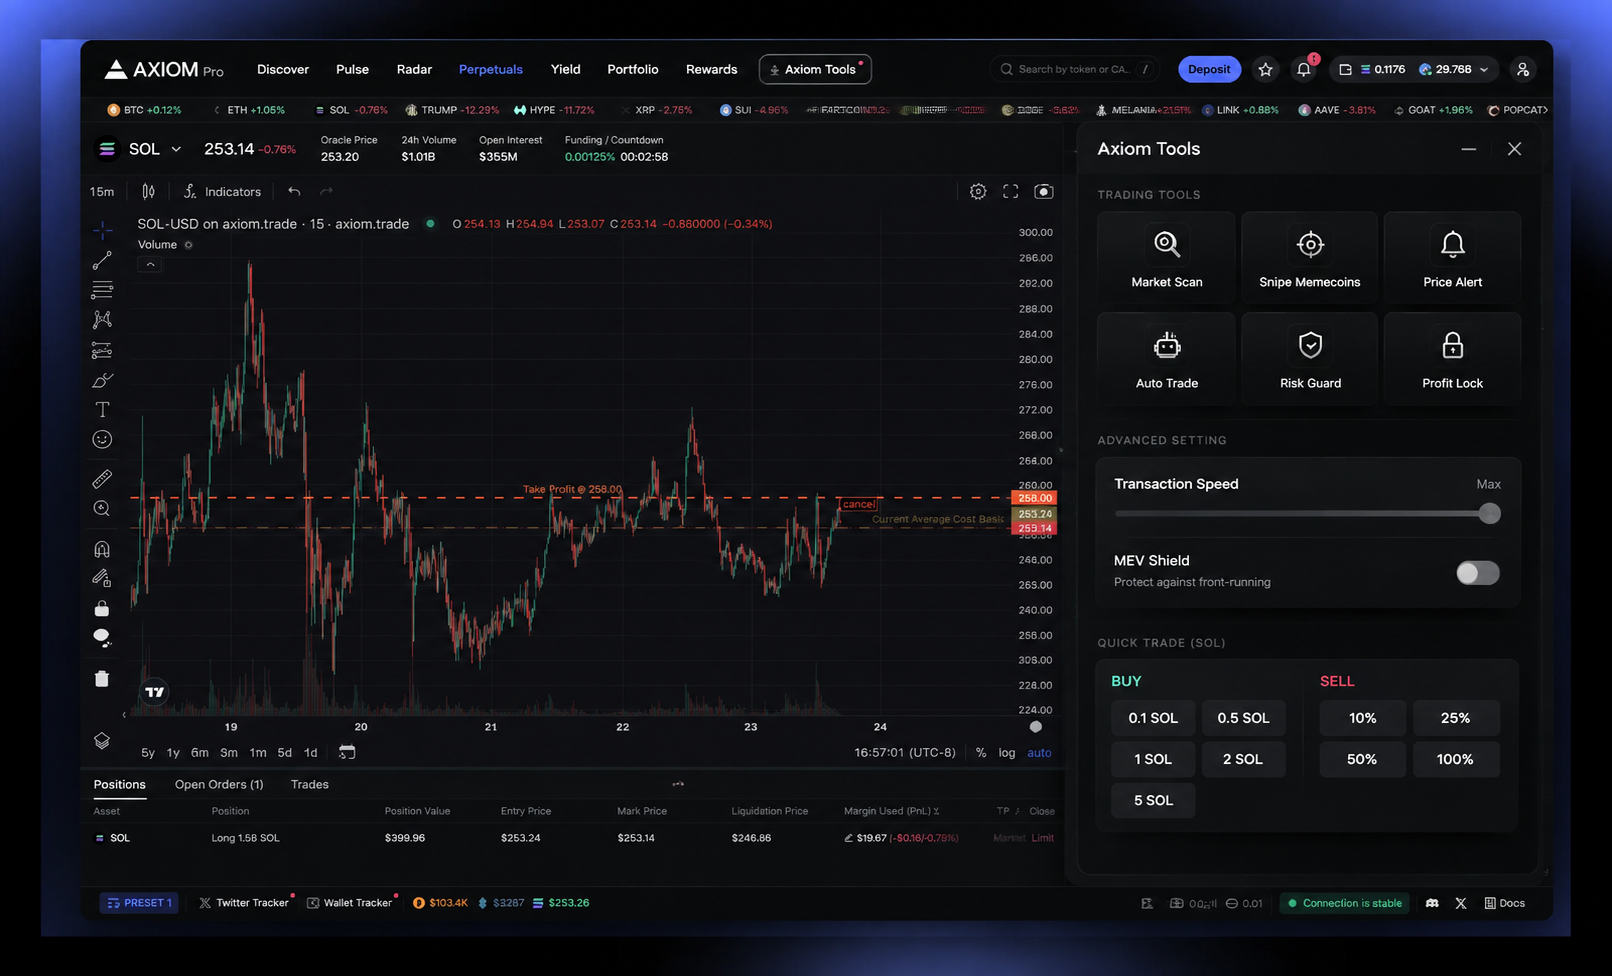
Task: Open the Profit Lock tool
Action: click(x=1453, y=359)
